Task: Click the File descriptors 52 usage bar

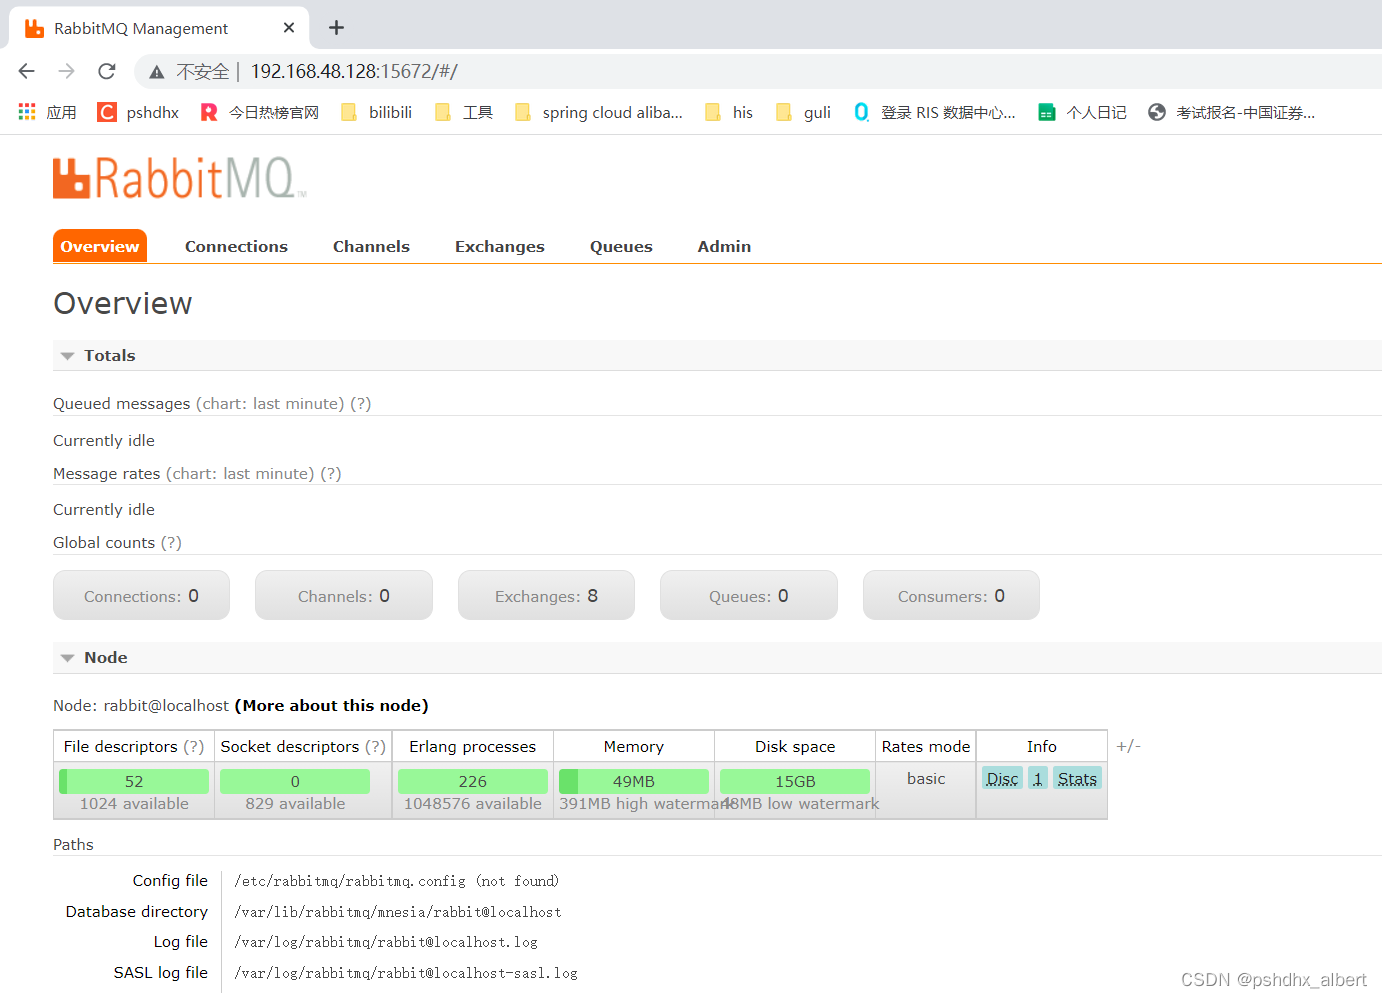Action: coord(134,781)
